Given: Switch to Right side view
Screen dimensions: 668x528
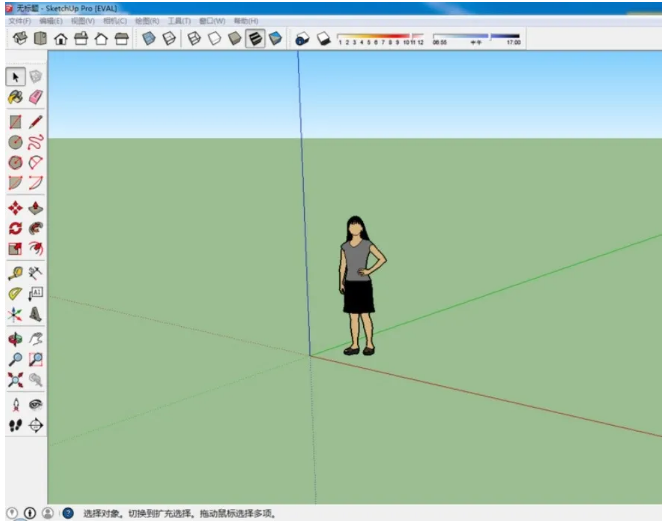Looking at the screenshot, I should coord(81,39).
